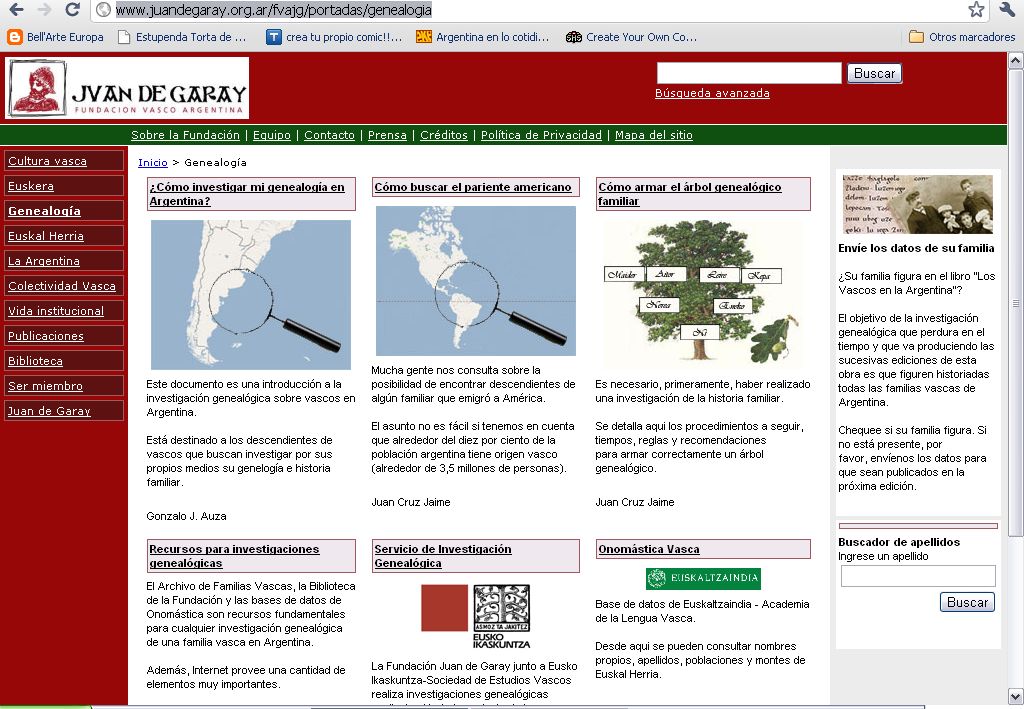The image size is (1024, 709).
Task: Click the browser back arrow
Action: (16, 9)
